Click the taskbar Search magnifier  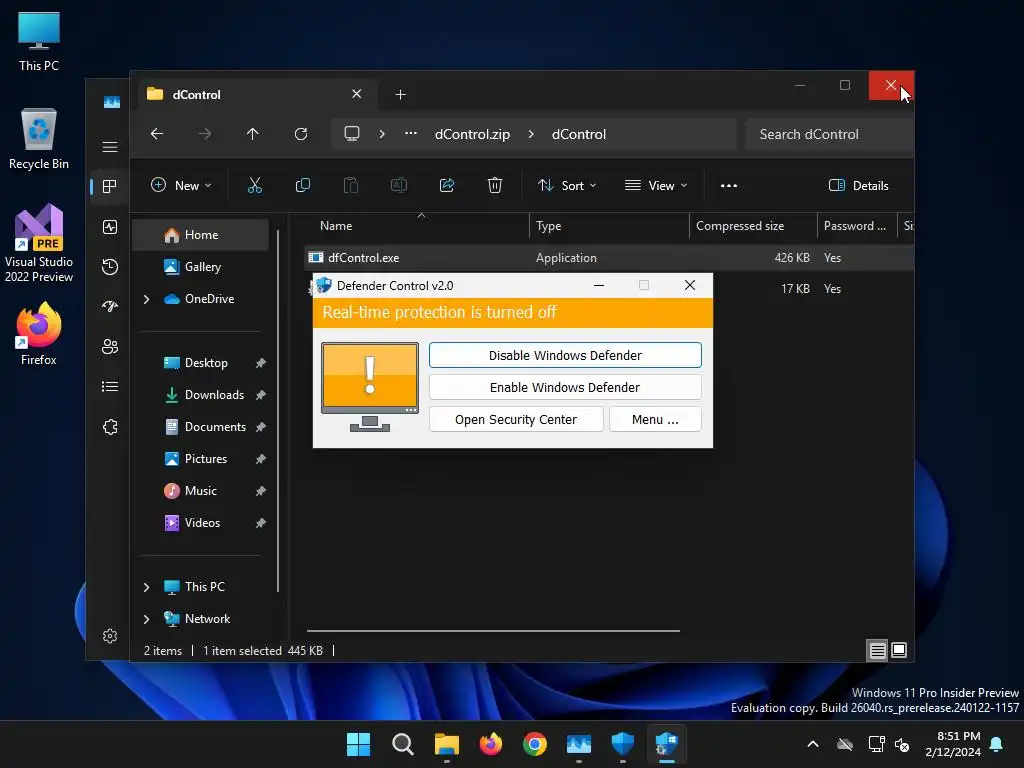(x=402, y=744)
